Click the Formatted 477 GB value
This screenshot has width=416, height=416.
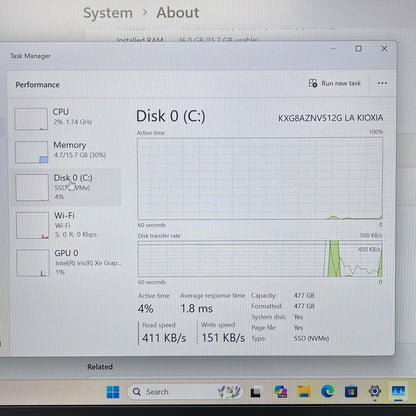[304, 306]
